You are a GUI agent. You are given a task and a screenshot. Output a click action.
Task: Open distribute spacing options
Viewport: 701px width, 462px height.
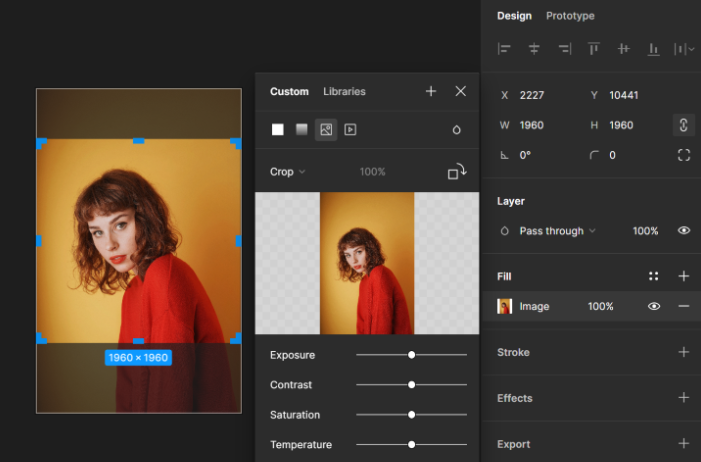point(684,49)
